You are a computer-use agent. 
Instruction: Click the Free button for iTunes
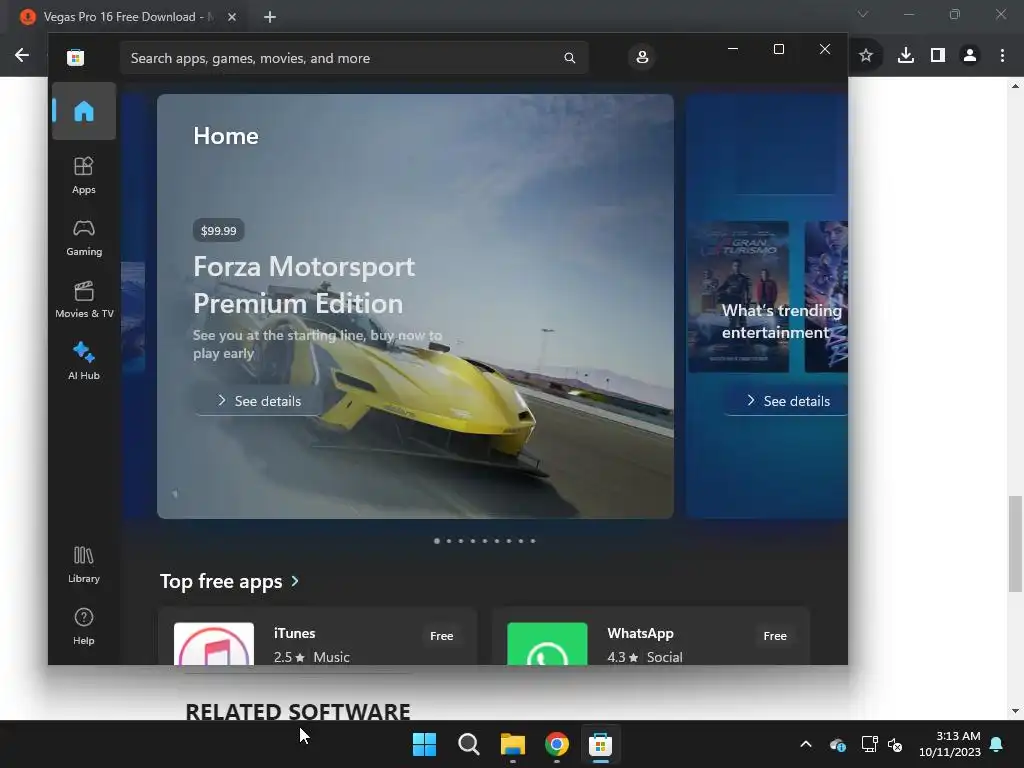coord(441,636)
